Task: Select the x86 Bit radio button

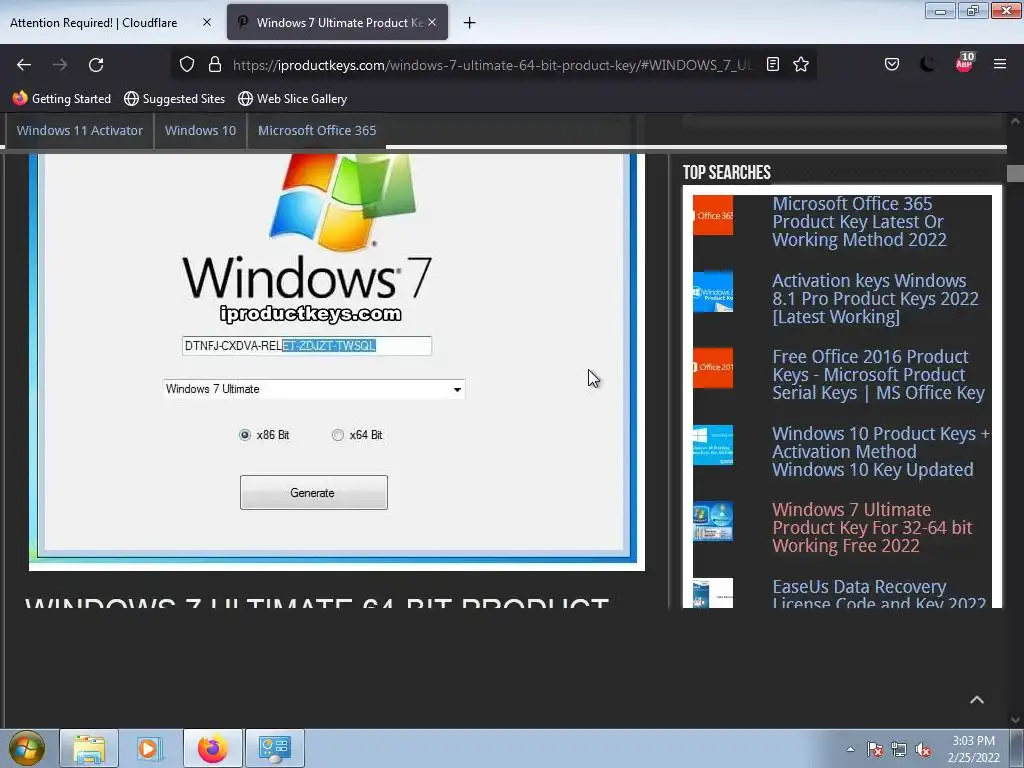Action: click(245, 435)
